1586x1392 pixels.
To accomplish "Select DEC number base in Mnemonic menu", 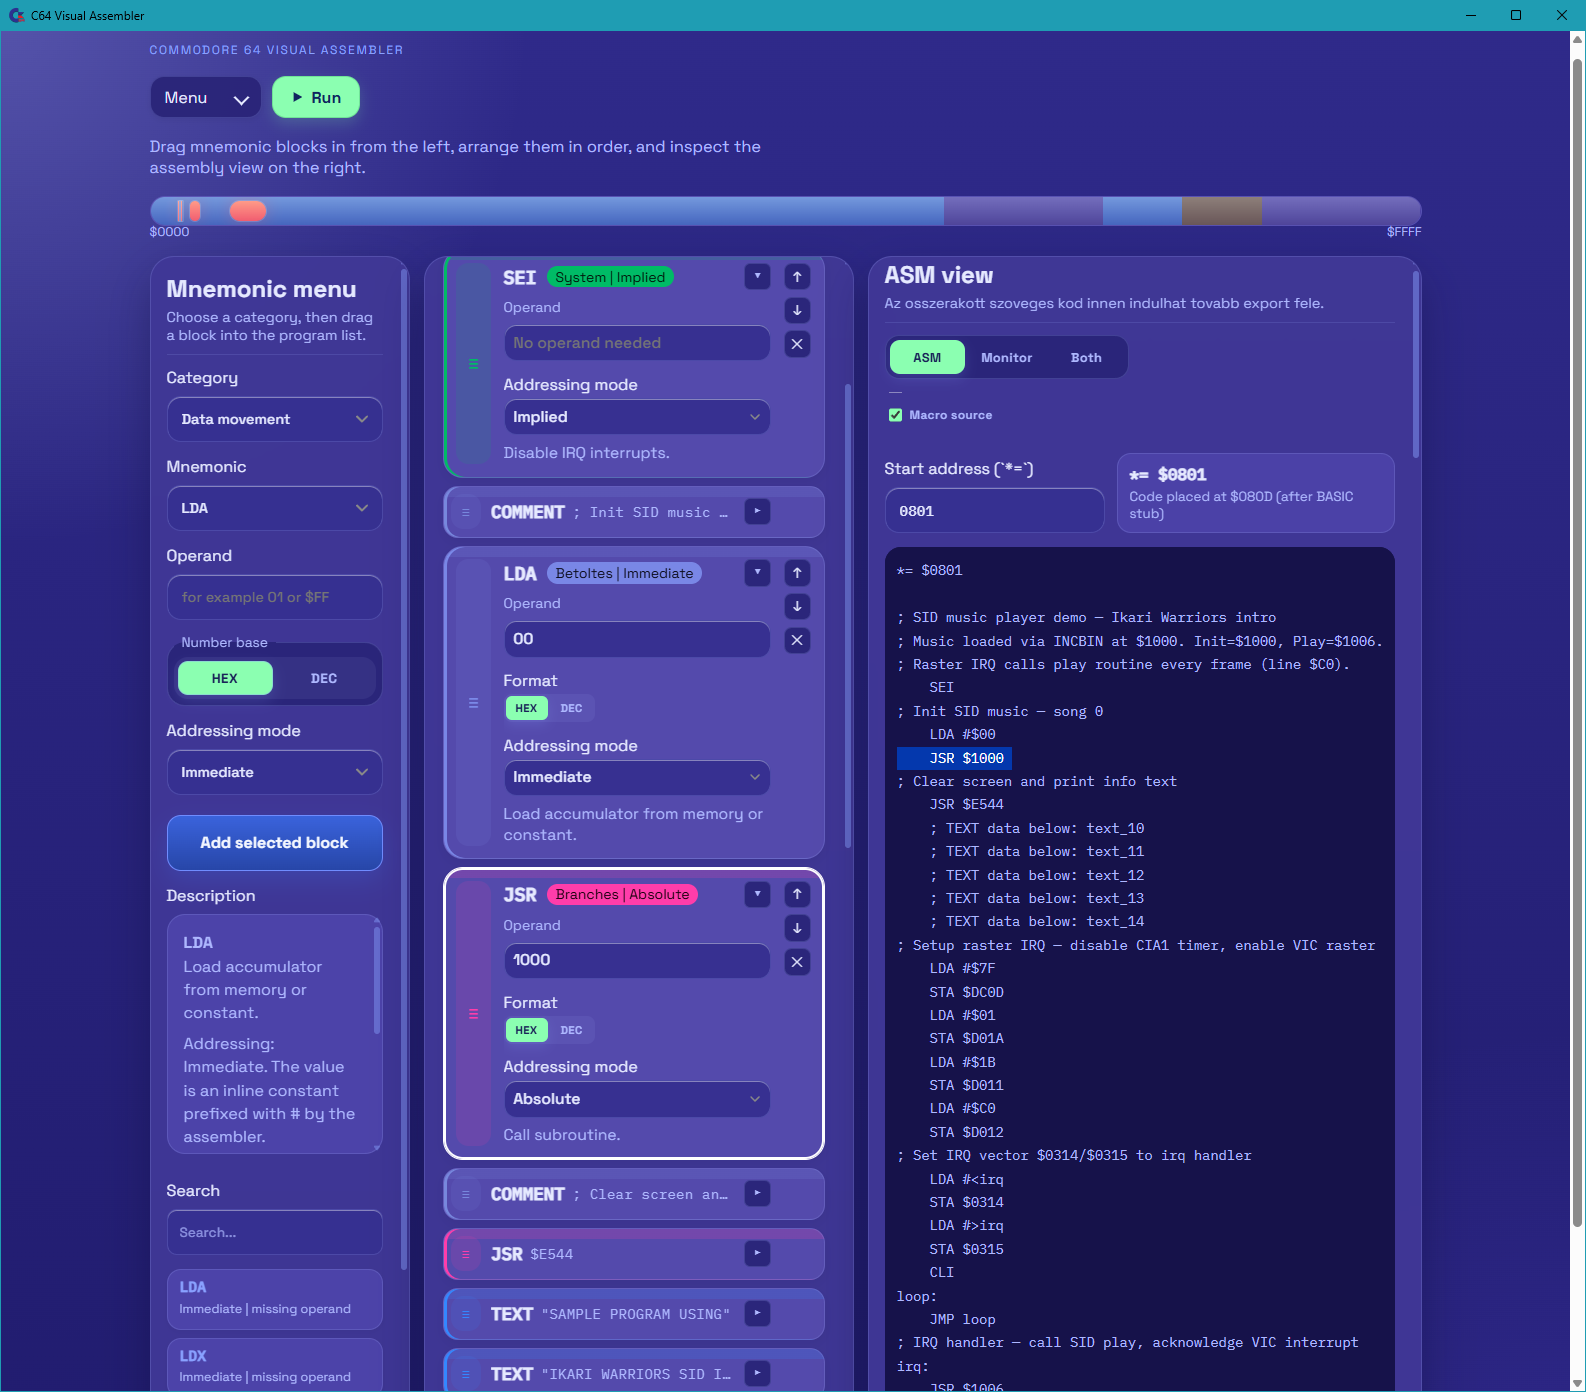I will (324, 678).
